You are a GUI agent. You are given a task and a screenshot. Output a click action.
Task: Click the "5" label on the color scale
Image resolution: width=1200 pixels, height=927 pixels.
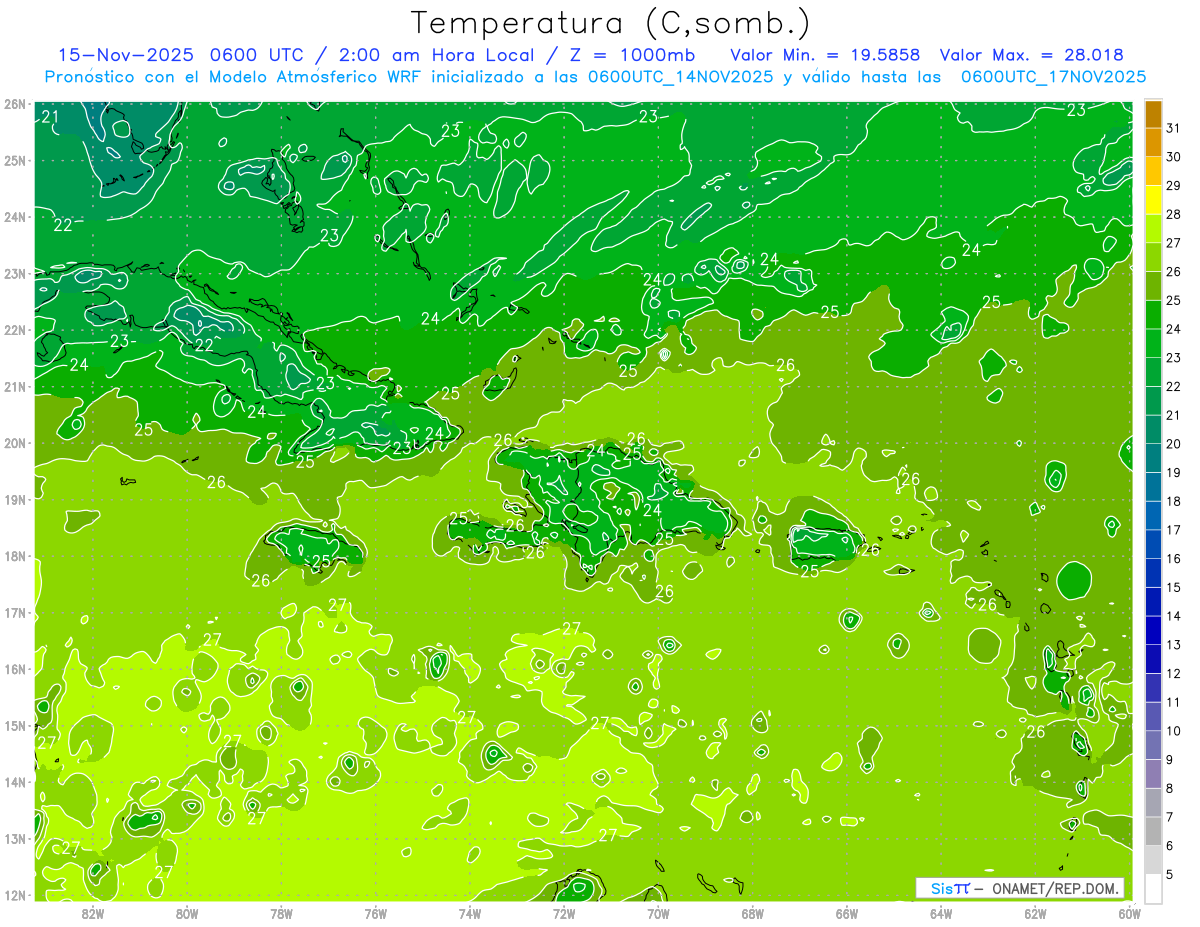point(1170,874)
